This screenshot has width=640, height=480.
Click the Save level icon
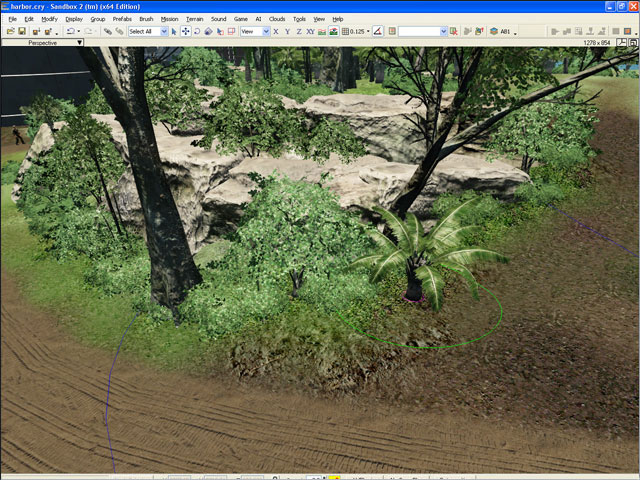[19, 31]
